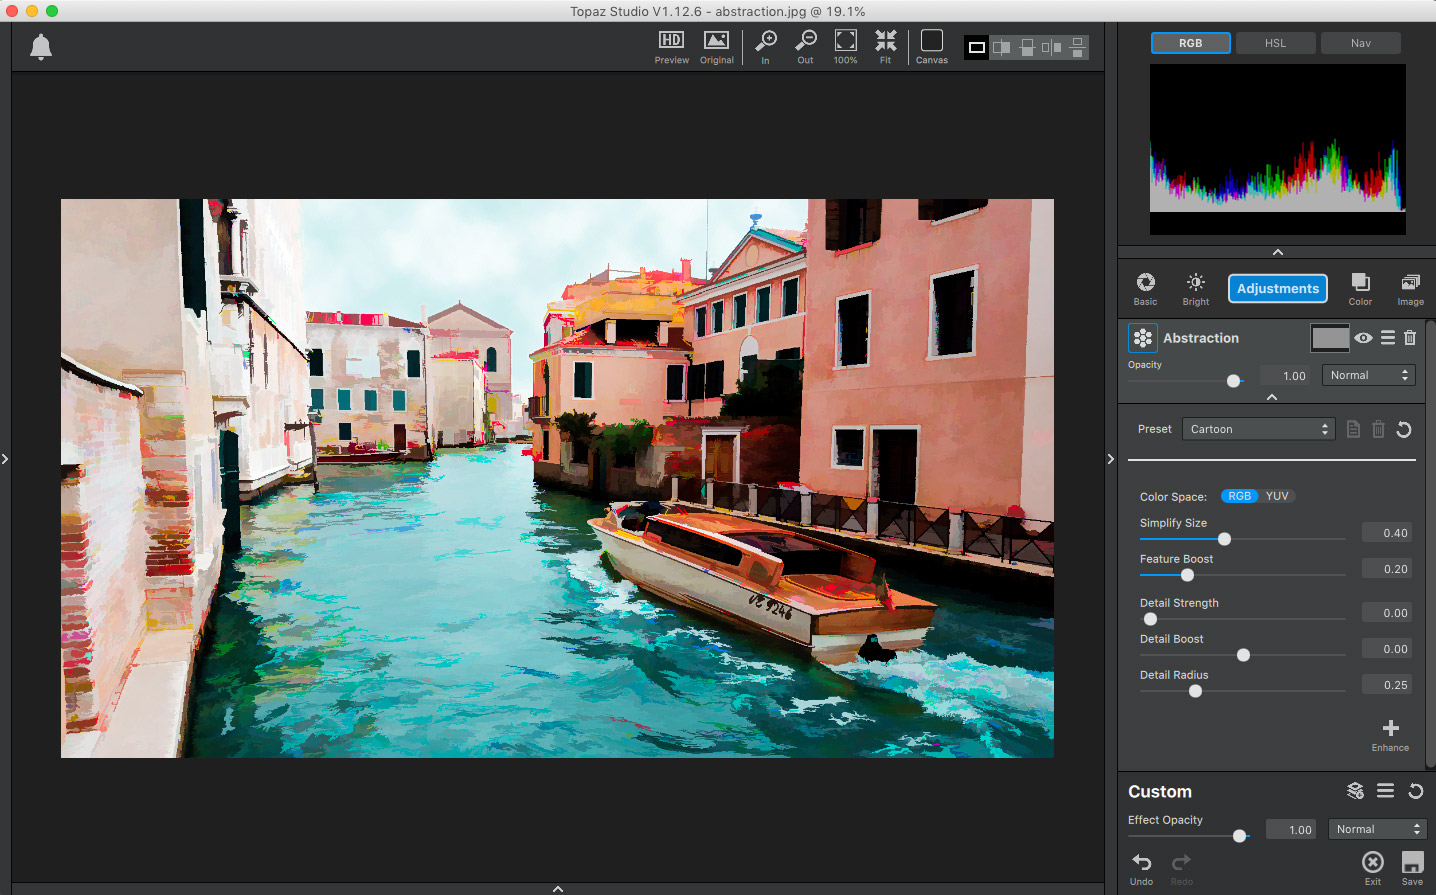Delete the Abstraction adjustment with trash icon
1436x895 pixels.
click(x=1410, y=338)
